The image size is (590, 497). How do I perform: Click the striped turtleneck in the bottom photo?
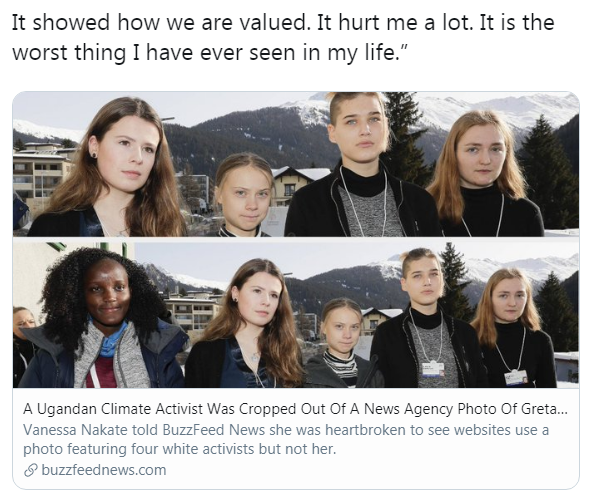[x=341, y=365]
